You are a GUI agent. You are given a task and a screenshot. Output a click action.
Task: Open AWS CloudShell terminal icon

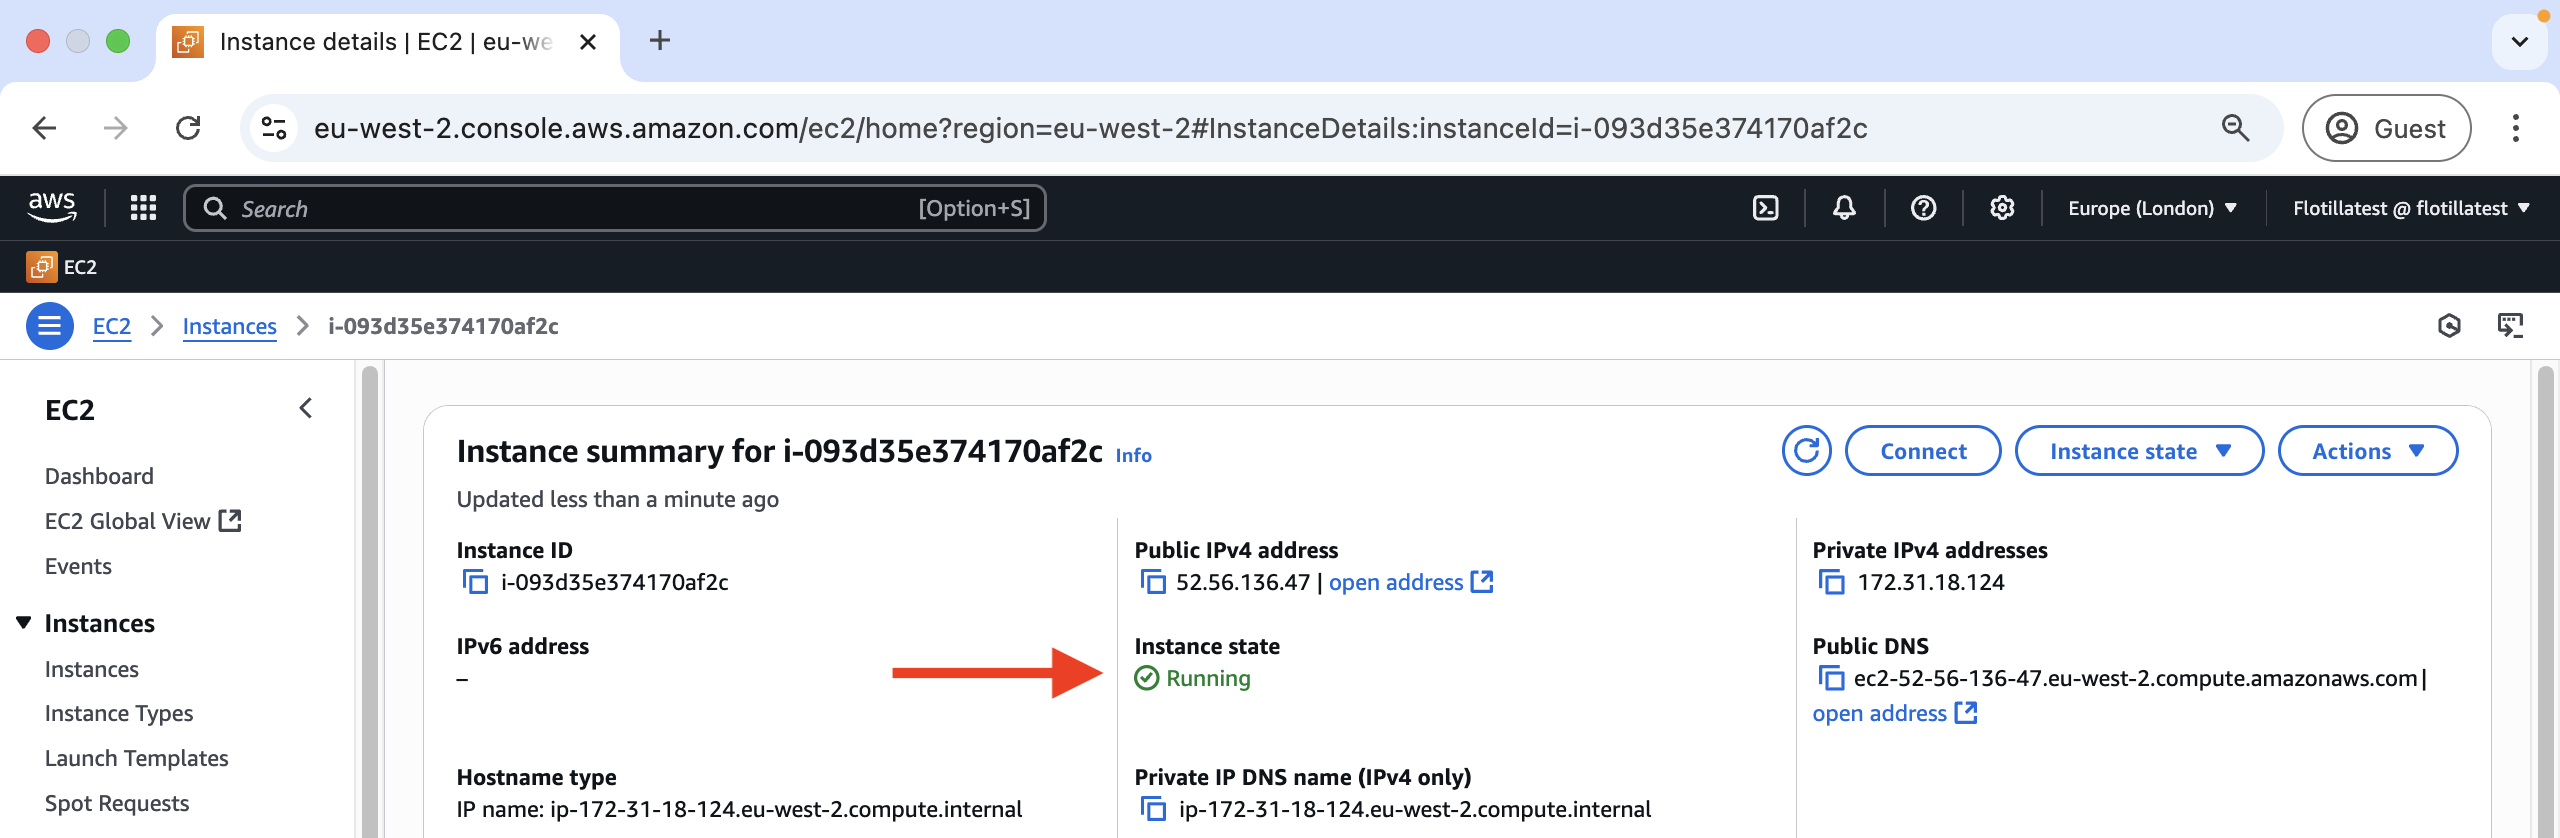point(1765,208)
